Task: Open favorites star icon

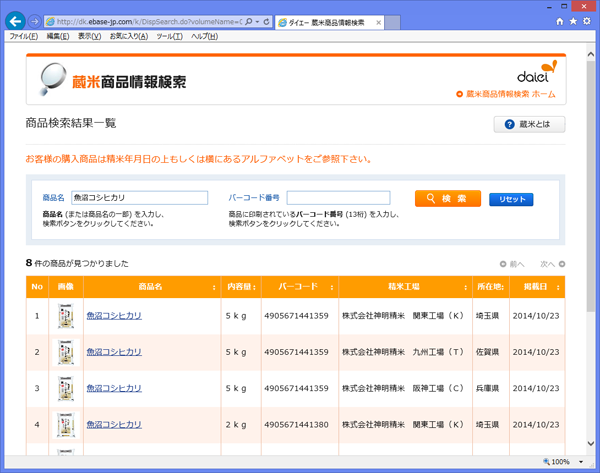Action: click(x=573, y=21)
